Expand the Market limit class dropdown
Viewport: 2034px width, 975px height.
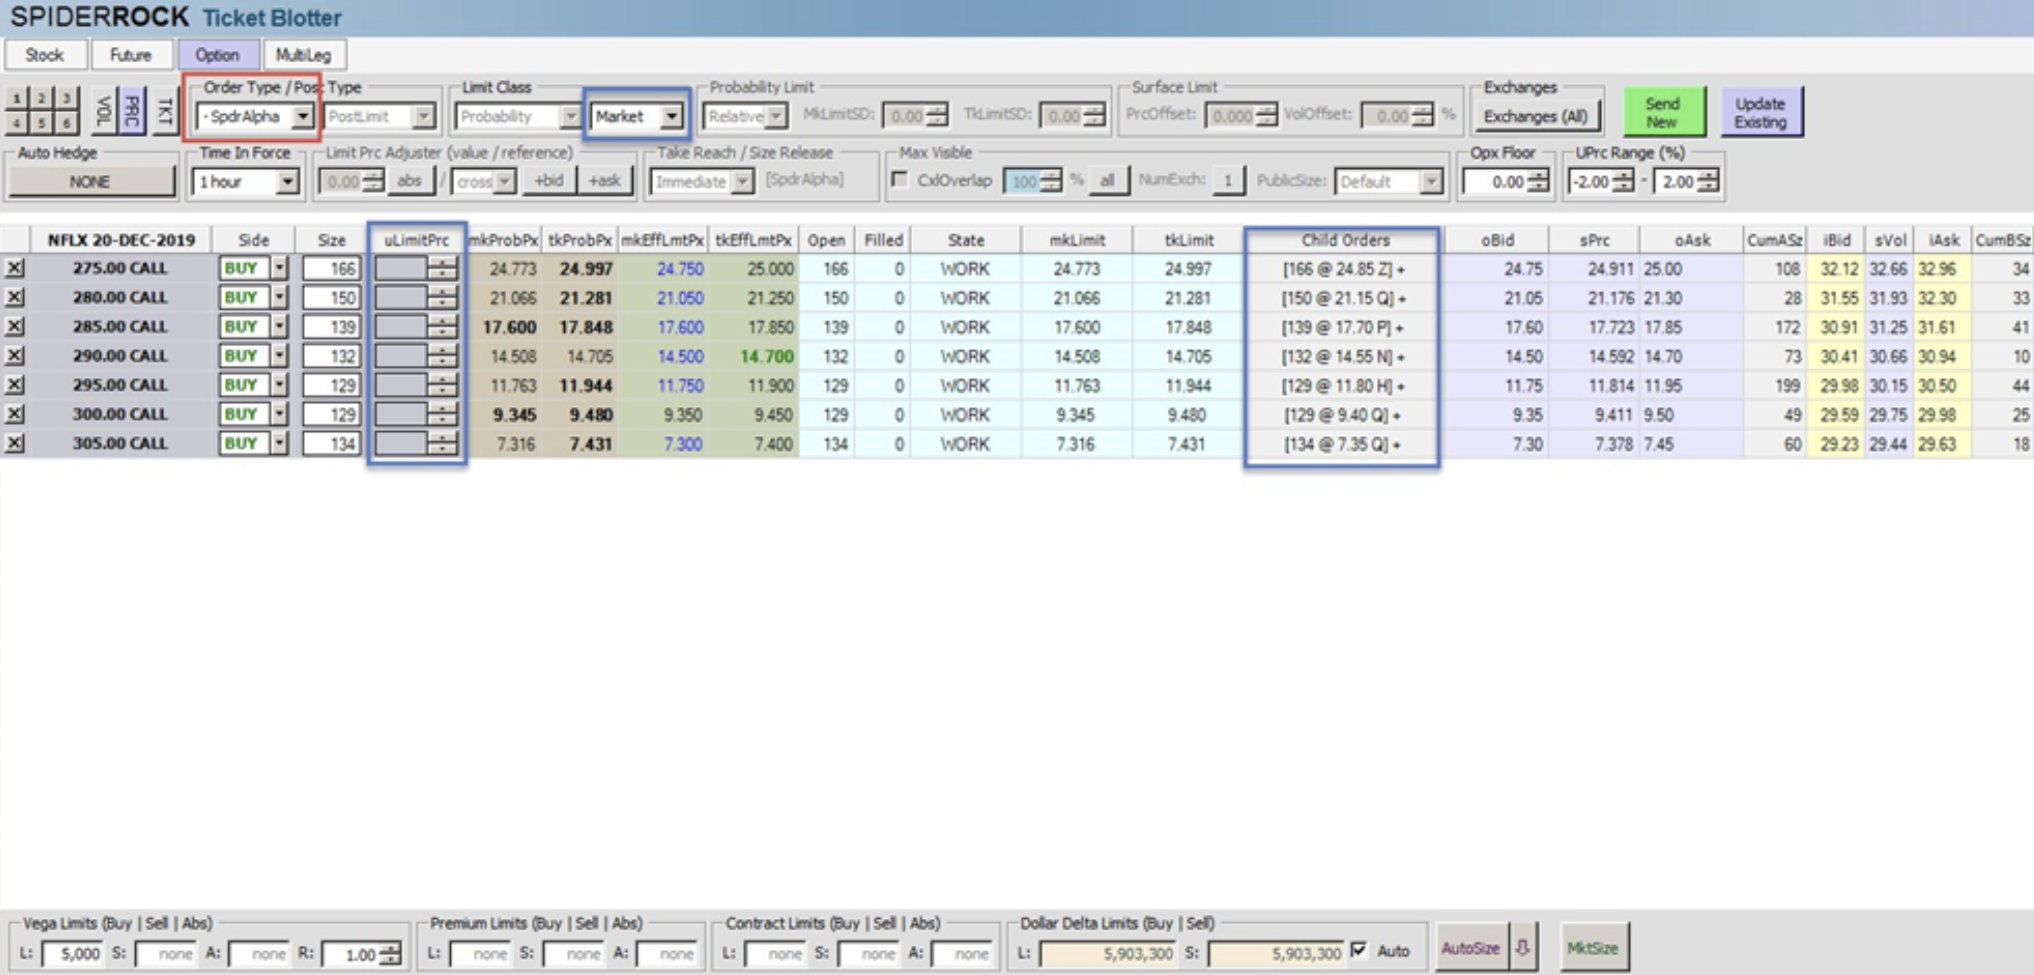click(671, 117)
